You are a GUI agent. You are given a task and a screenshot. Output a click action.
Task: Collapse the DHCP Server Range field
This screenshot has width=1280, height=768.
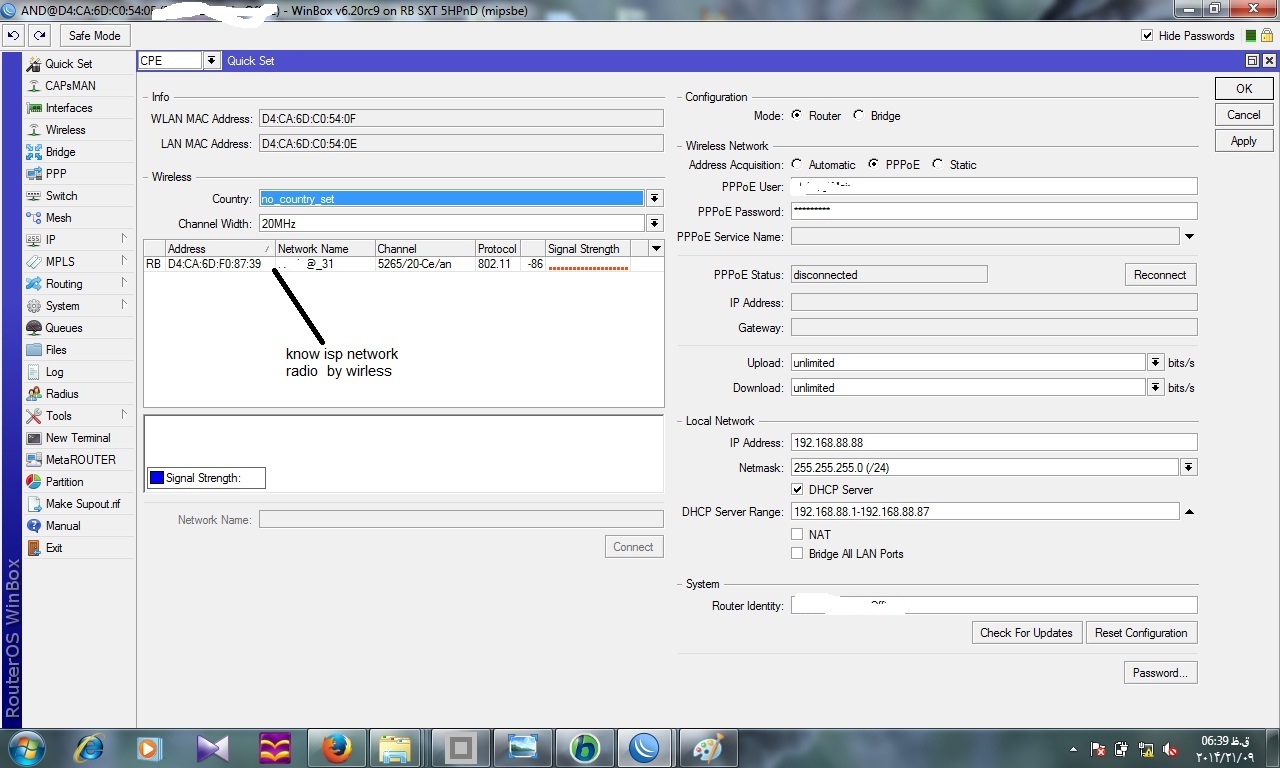[x=1189, y=512]
